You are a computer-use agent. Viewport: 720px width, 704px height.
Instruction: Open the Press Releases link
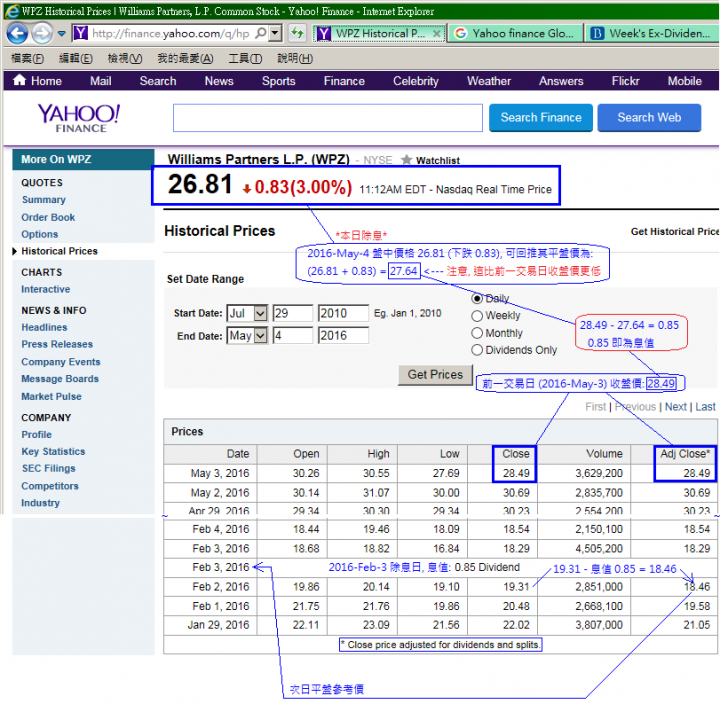click(57, 344)
